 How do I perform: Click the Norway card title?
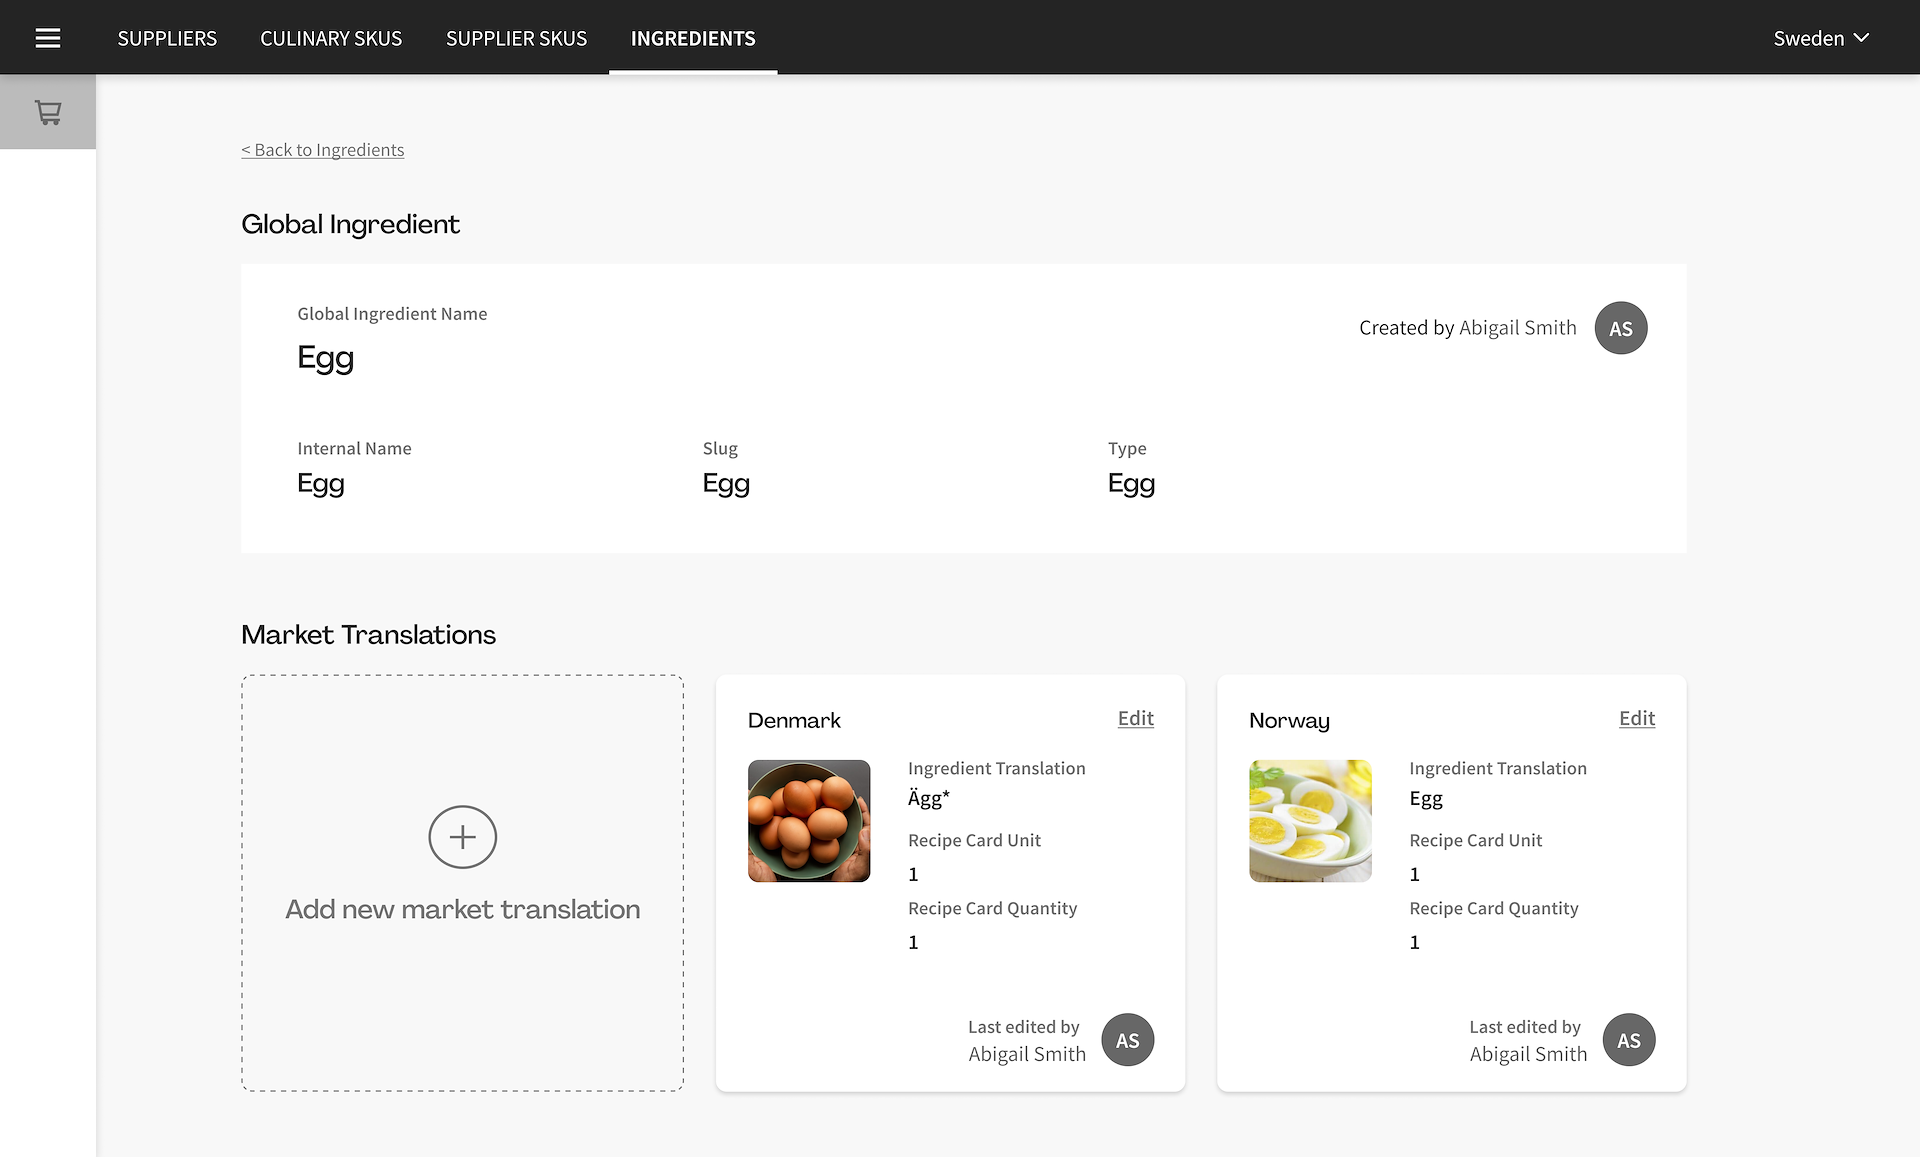tap(1289, 720)
